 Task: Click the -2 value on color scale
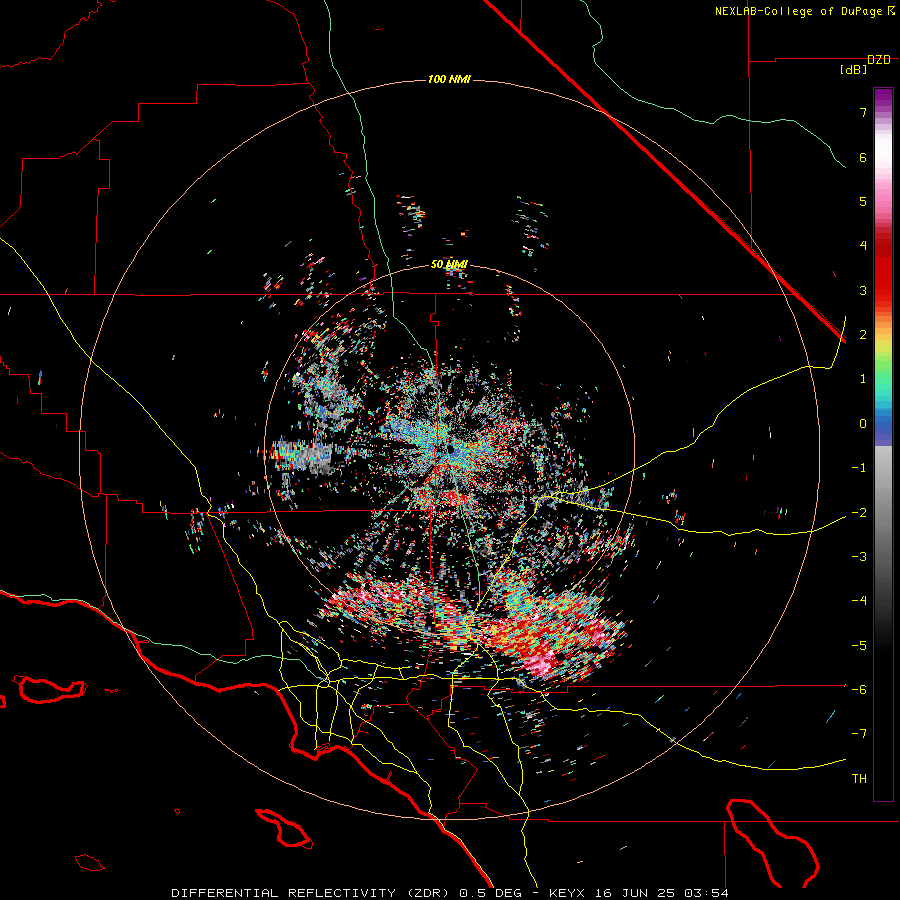859,513
